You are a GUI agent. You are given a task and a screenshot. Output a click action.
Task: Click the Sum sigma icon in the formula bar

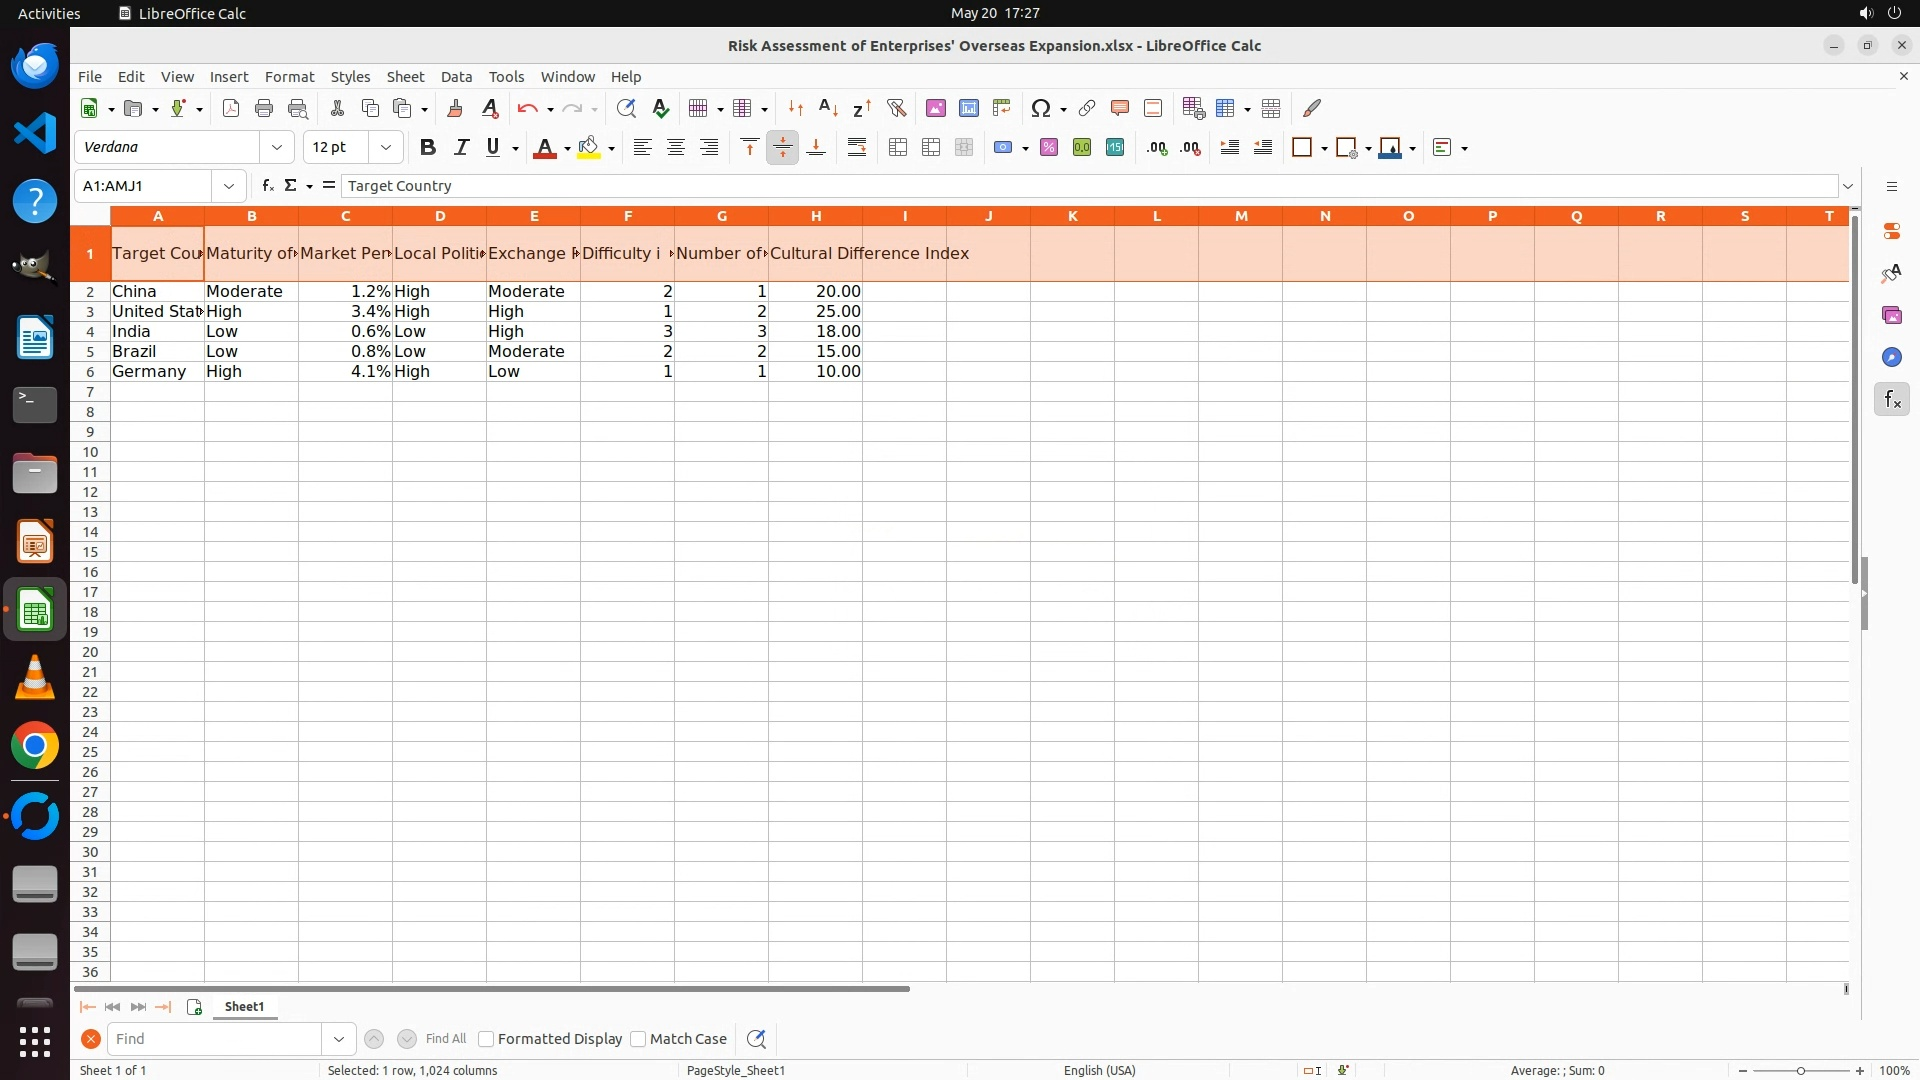pyautogui.click(x=291, y=186)
